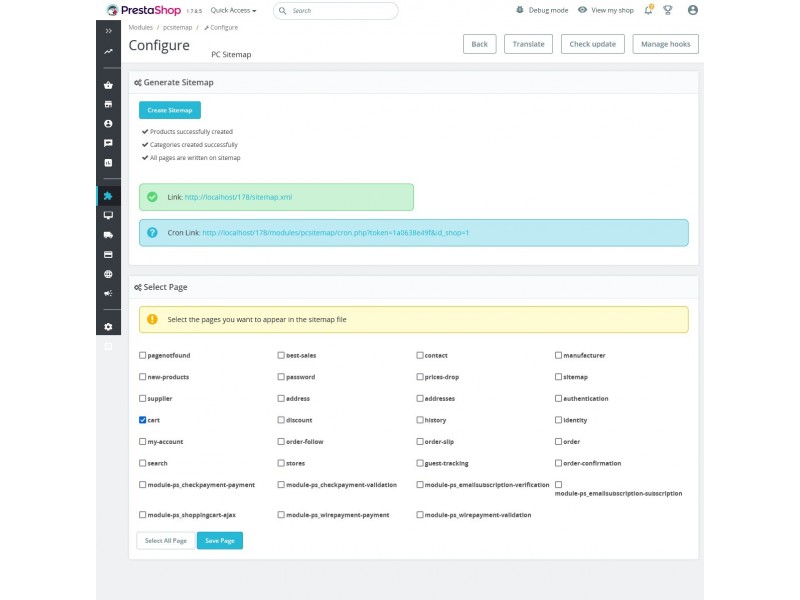This screenshot has width=800, height=600.
Task: Open International globe icon in sidebar
Action: coord(108,274)
